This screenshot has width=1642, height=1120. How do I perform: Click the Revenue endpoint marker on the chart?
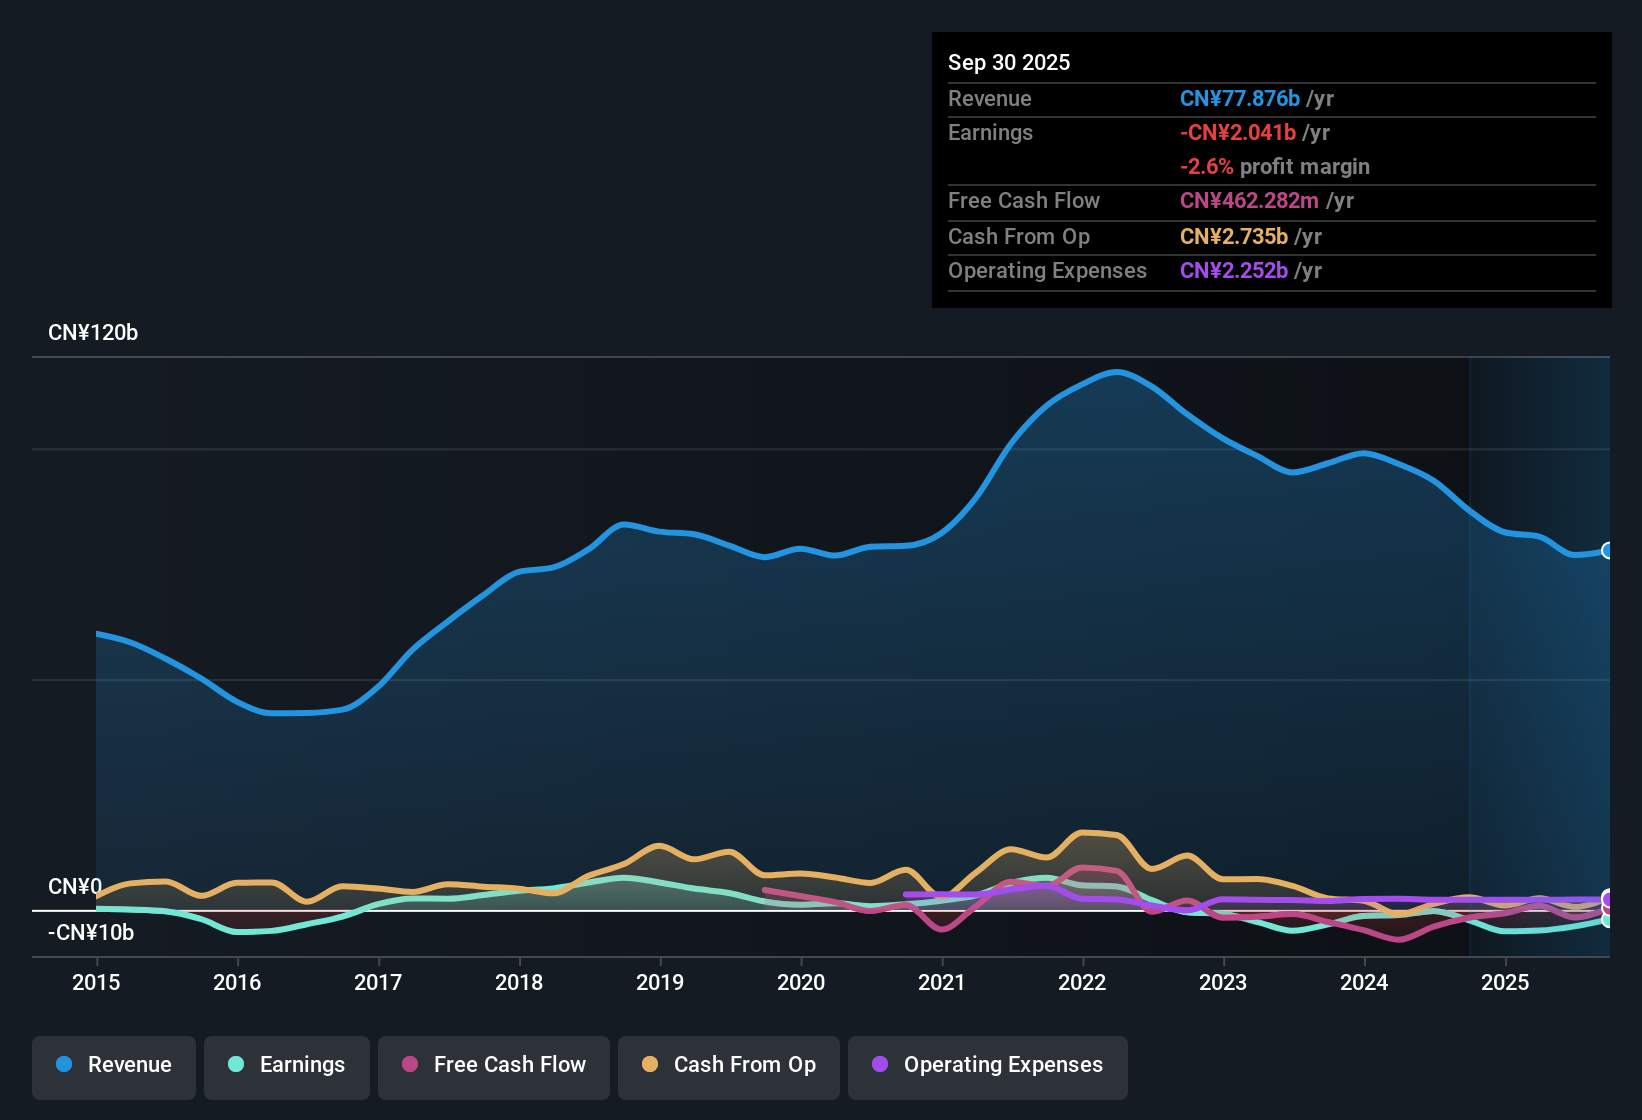1608,550
